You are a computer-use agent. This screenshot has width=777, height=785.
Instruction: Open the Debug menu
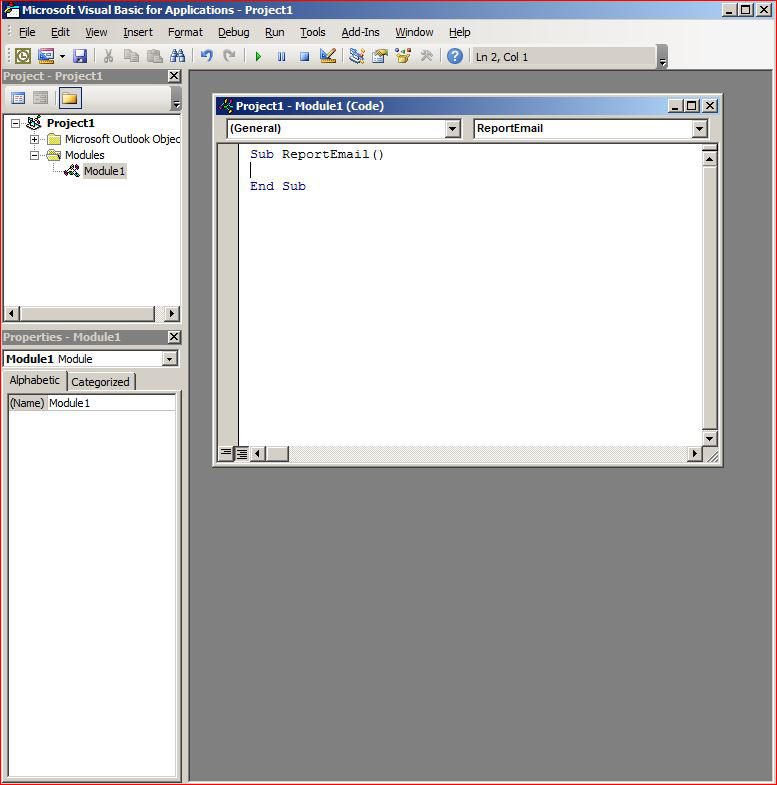[233, 32]
